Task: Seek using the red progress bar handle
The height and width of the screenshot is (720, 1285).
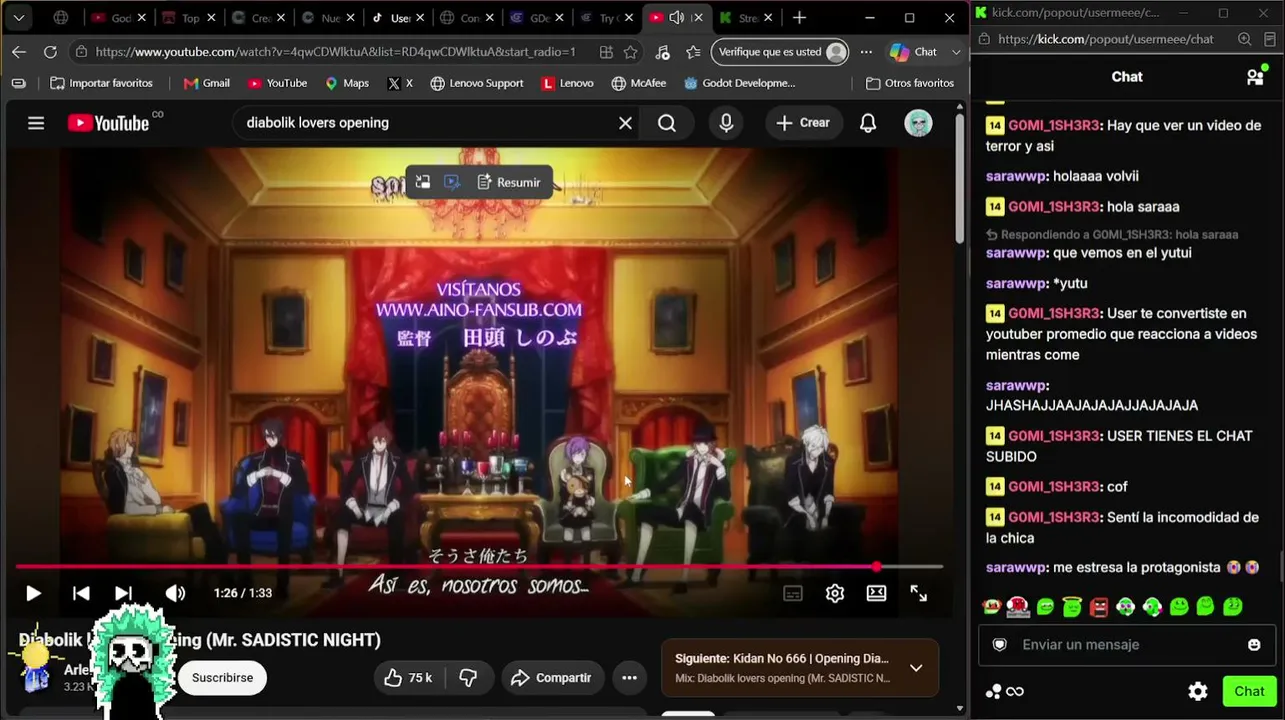Action: 876,567
